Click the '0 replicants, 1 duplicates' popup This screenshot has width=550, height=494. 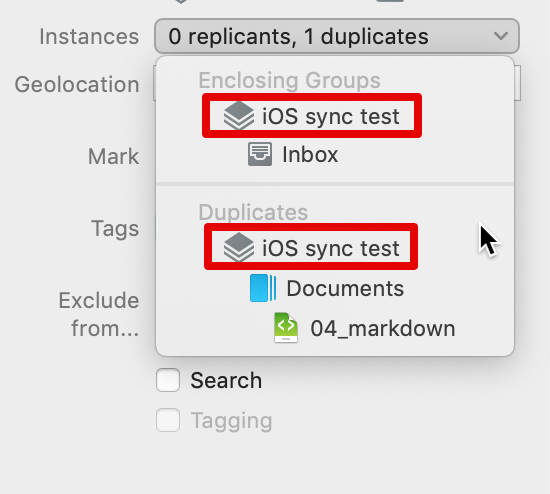pyautogui.click(x=337, y=36)
